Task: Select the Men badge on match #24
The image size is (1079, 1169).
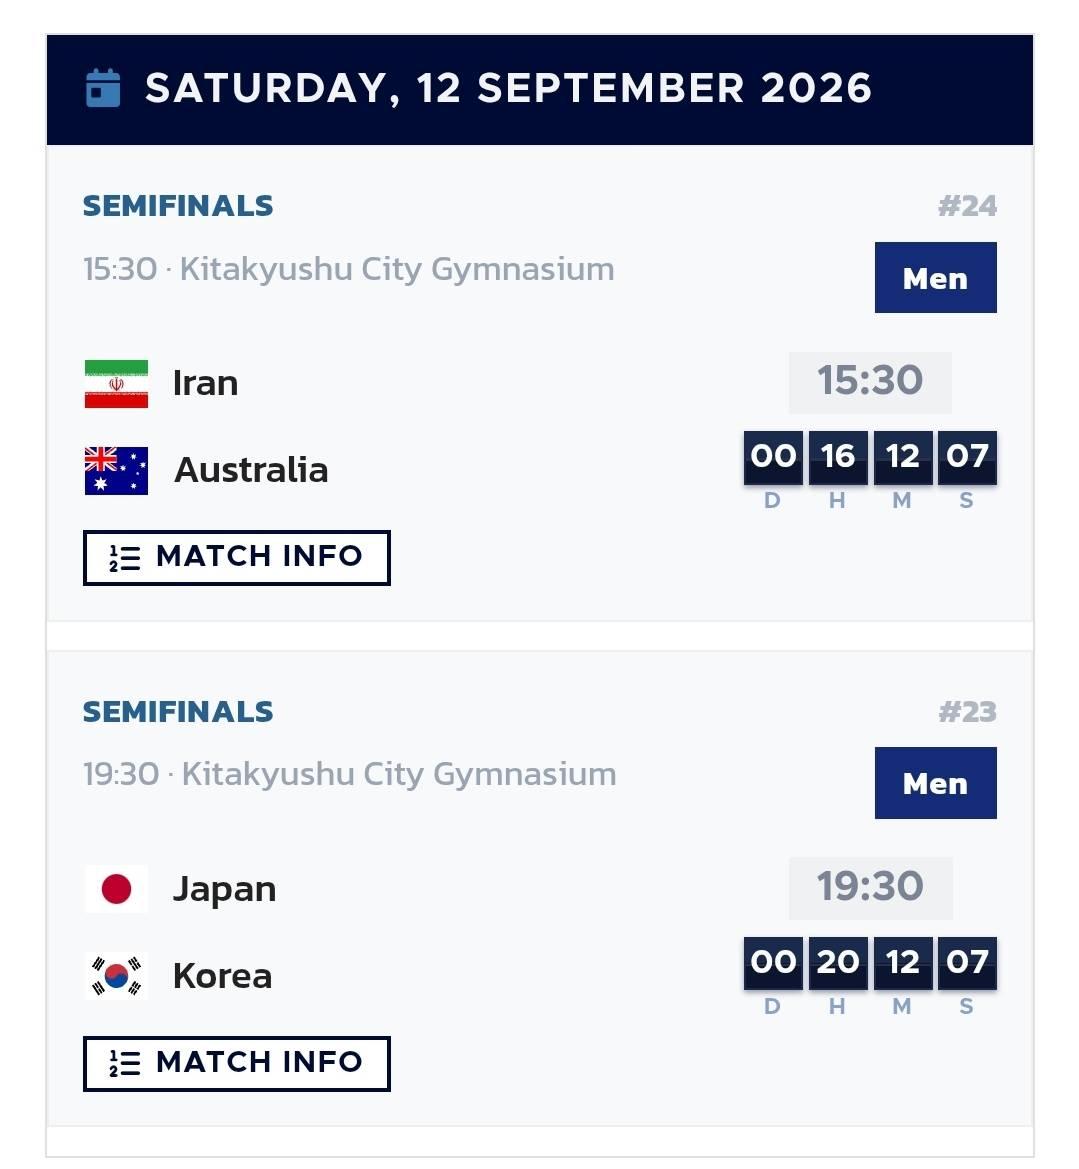Action: (x=935, y=277)
